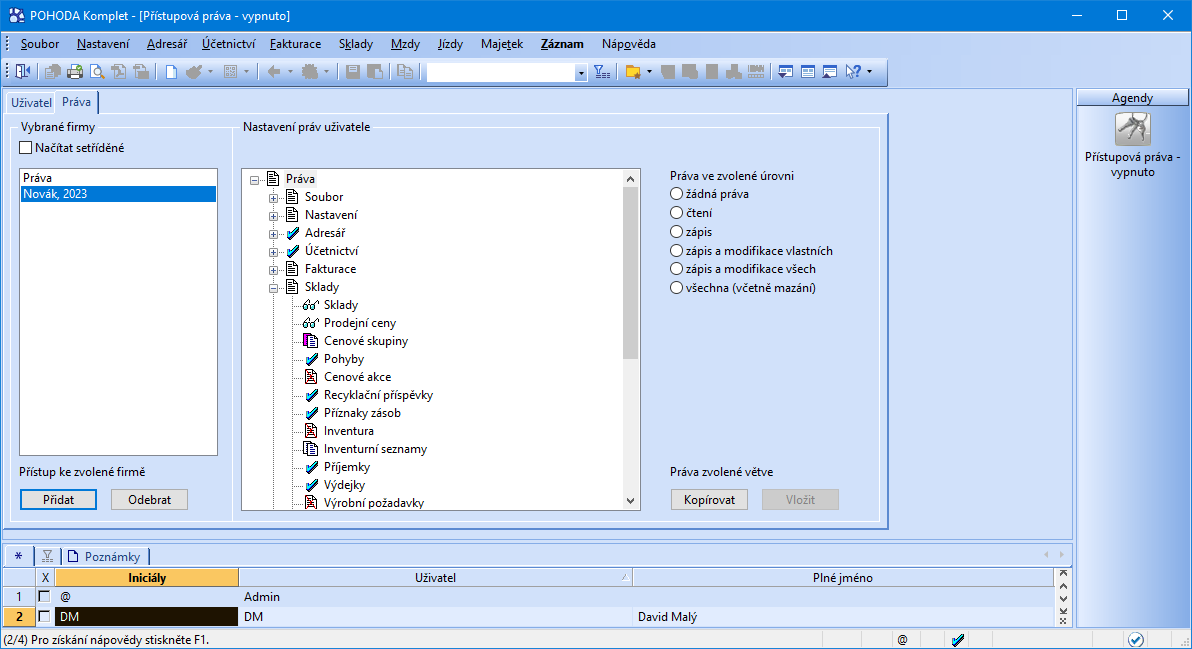Click the Vložit button
Image resolution: width=1192 pixels, height=649 pixels.
[x=800, y=499]
